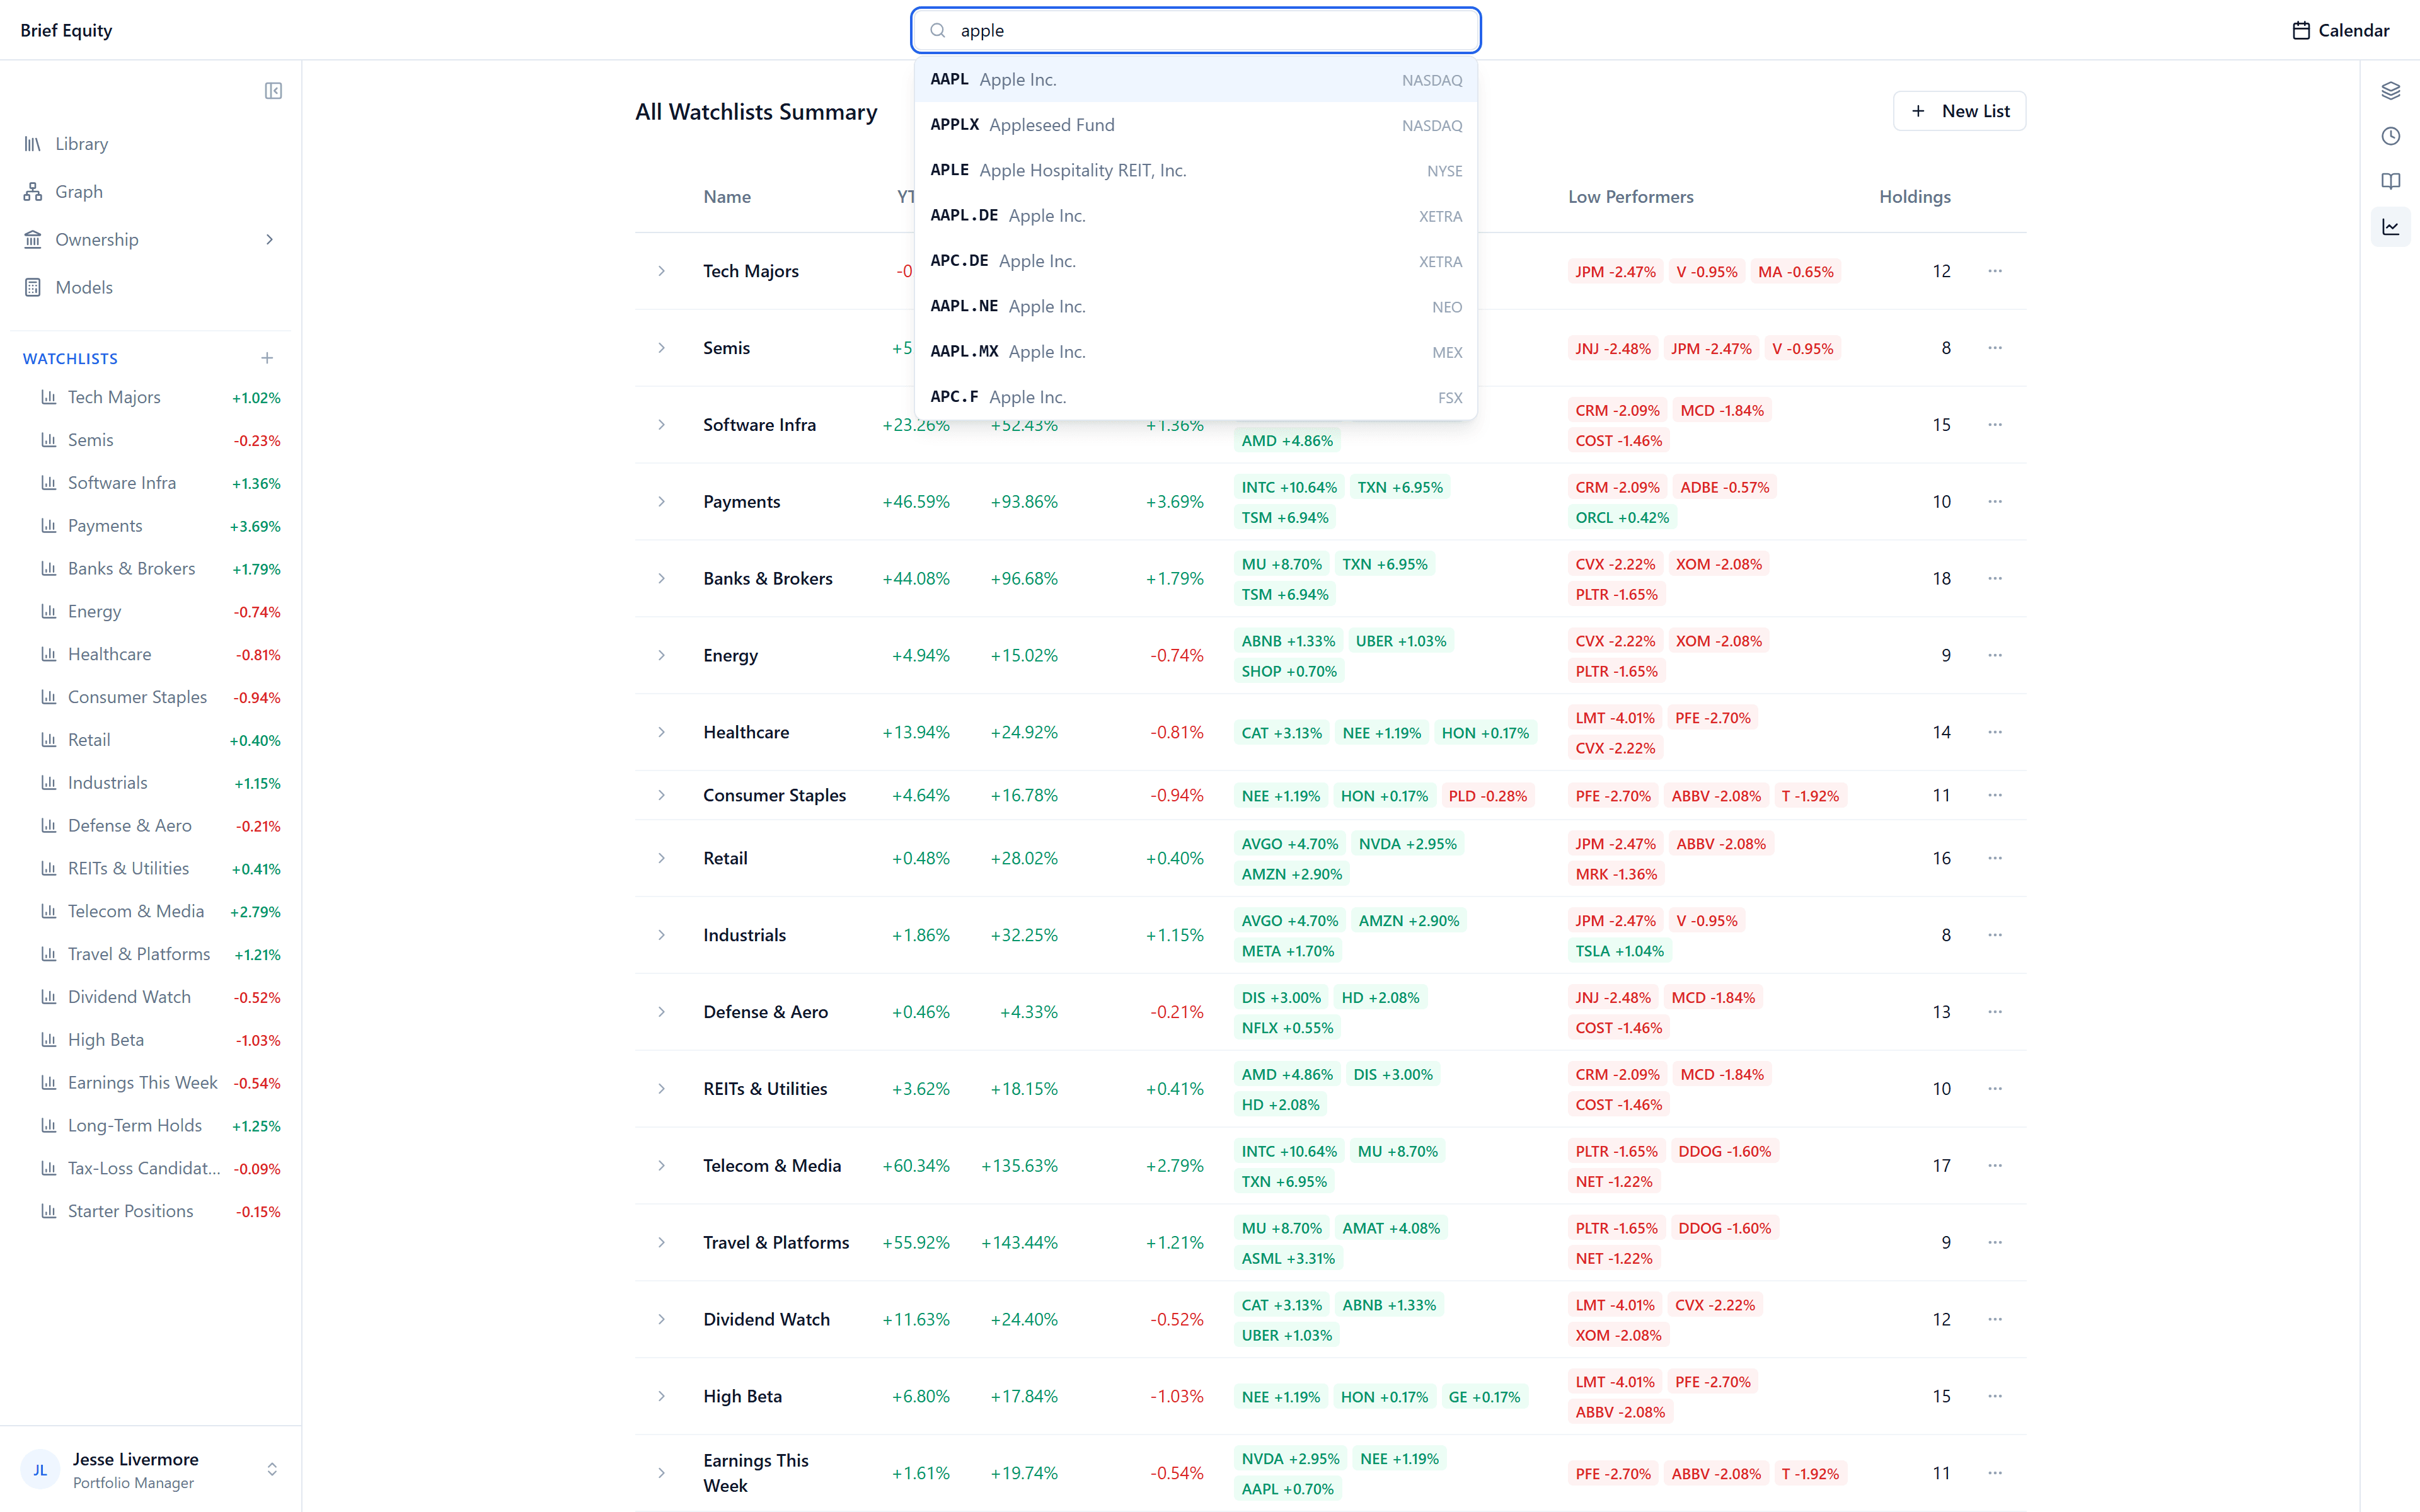Sort by the Holdings column header
This screenshot has height=1512, width=2420.
click(x=1914, y=197)
